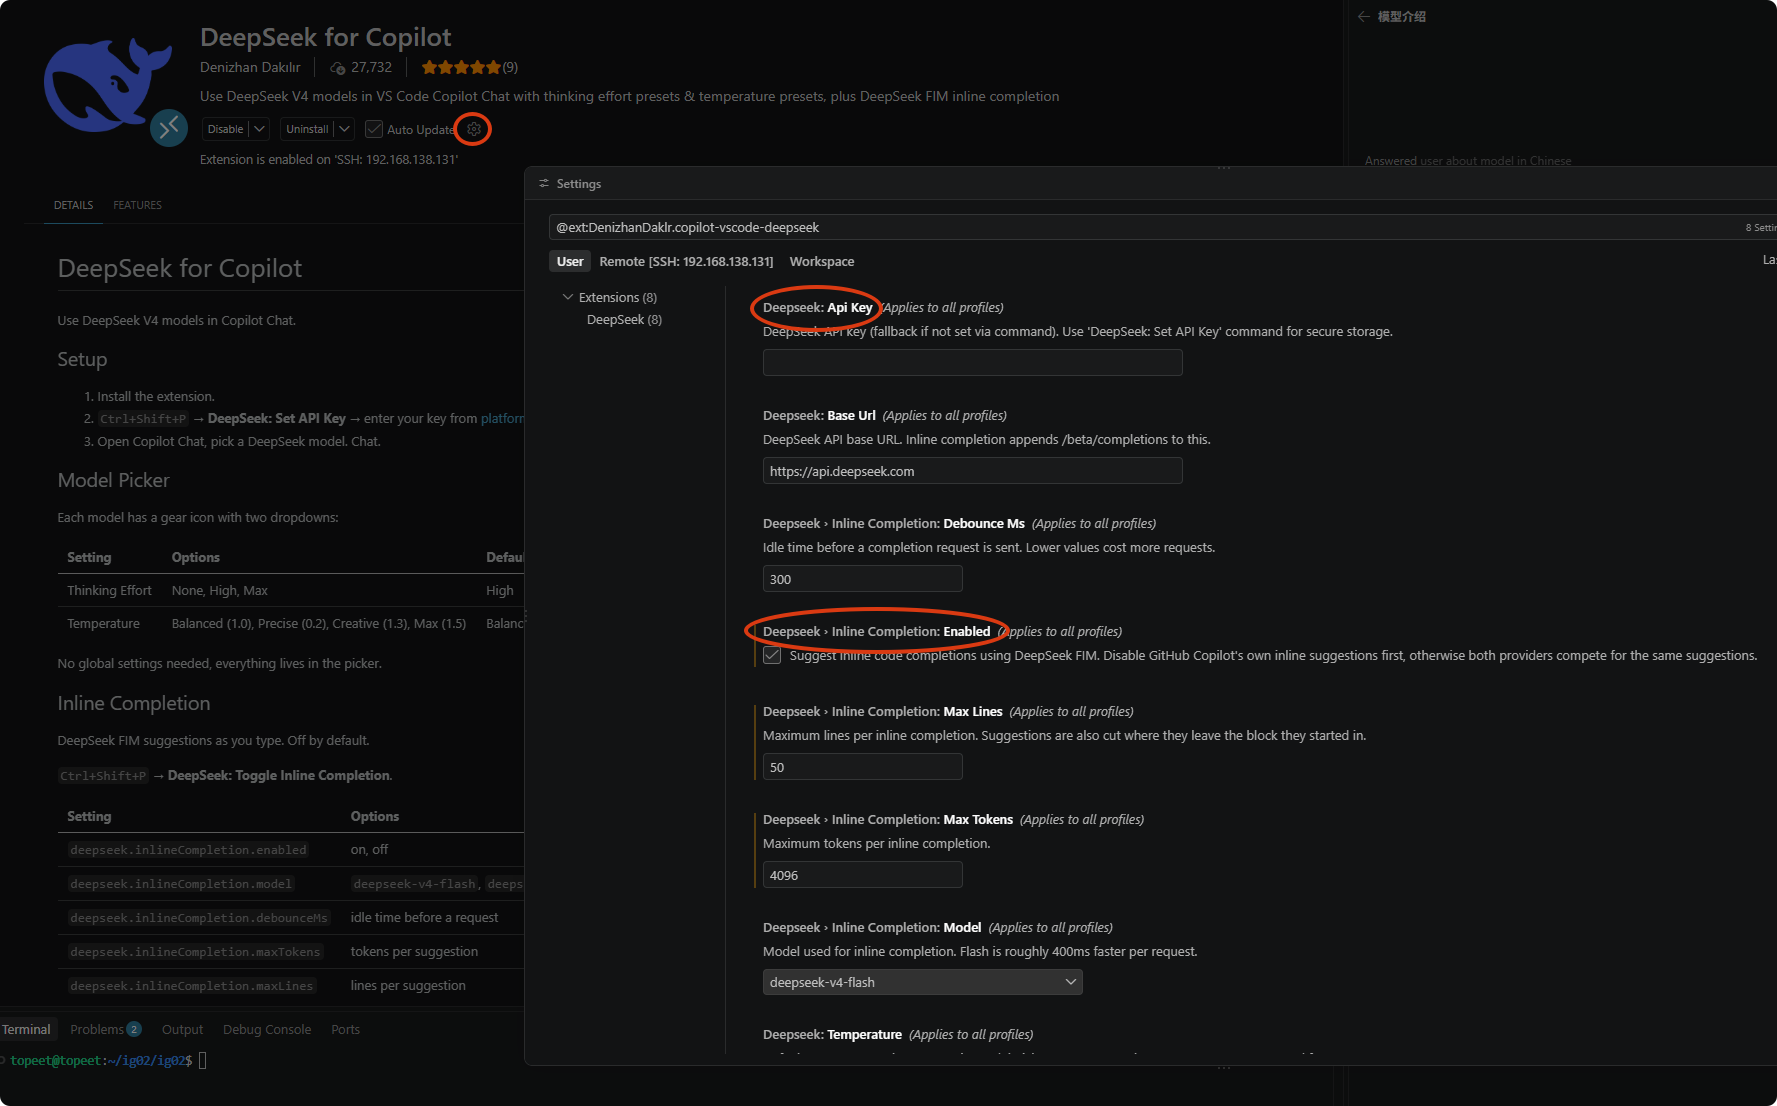Click the Uninstall extension button
The image size is (1777, 1106).
(x=307, y=129)
